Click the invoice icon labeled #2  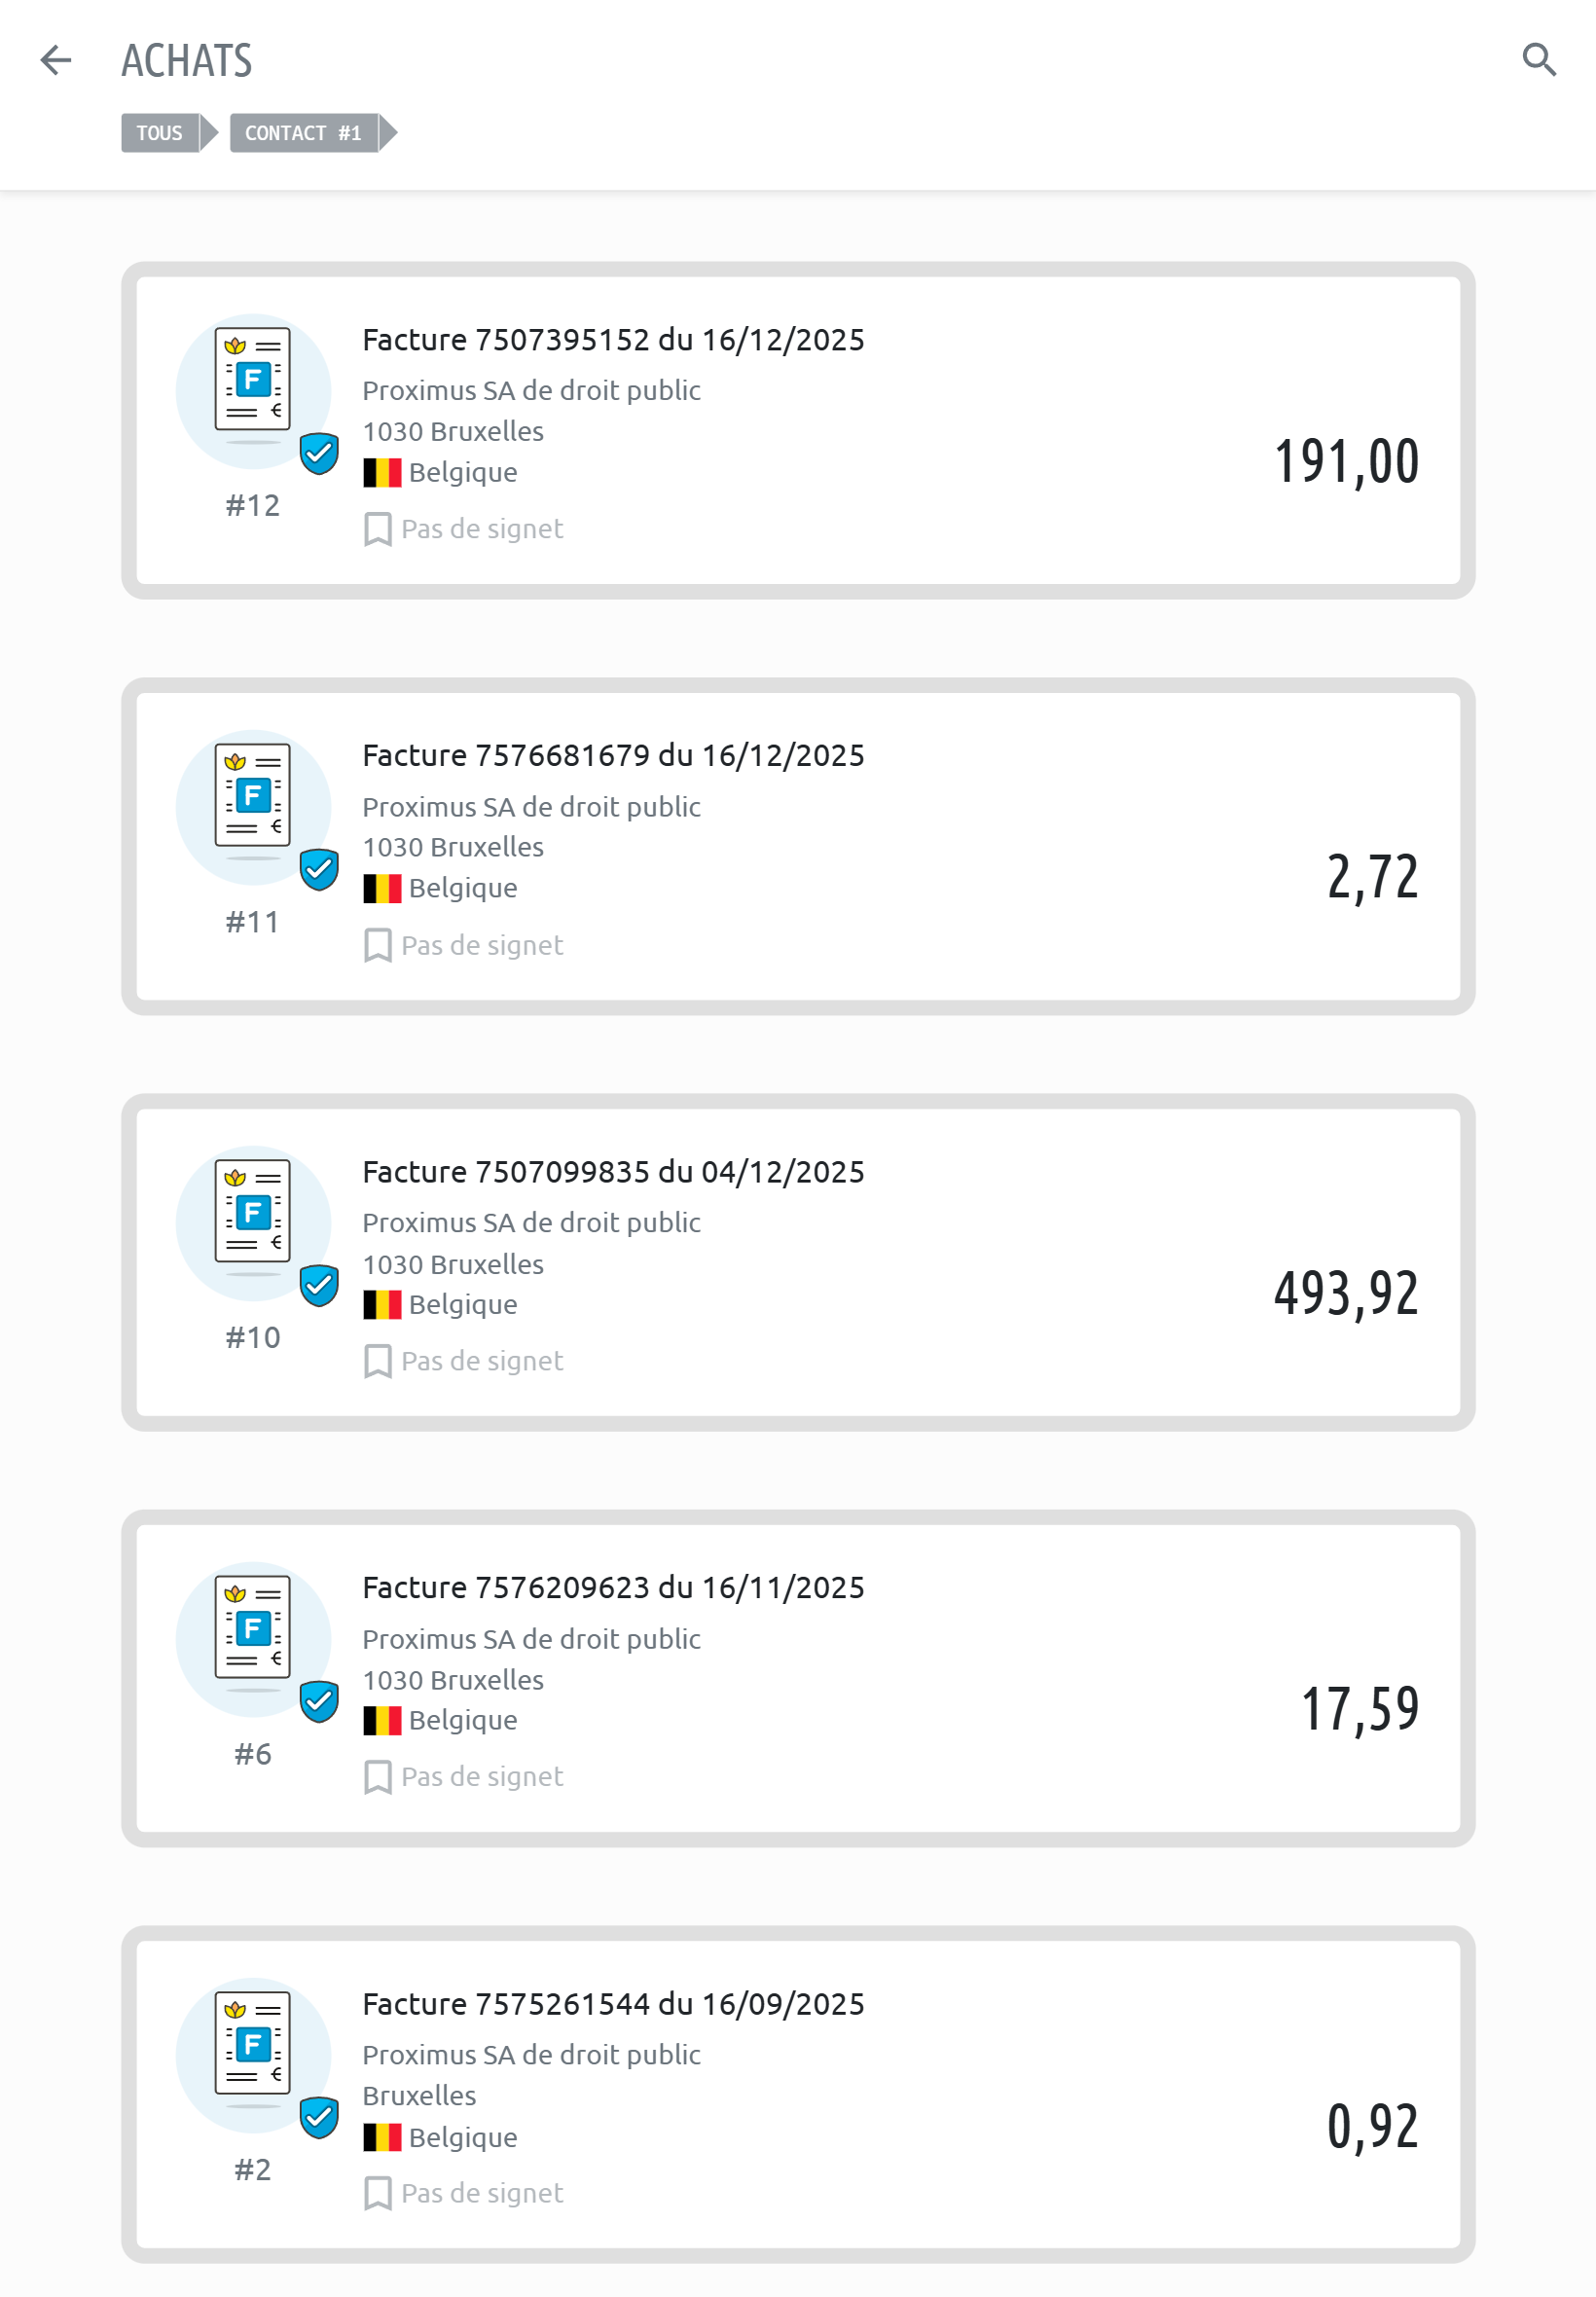253,2049
